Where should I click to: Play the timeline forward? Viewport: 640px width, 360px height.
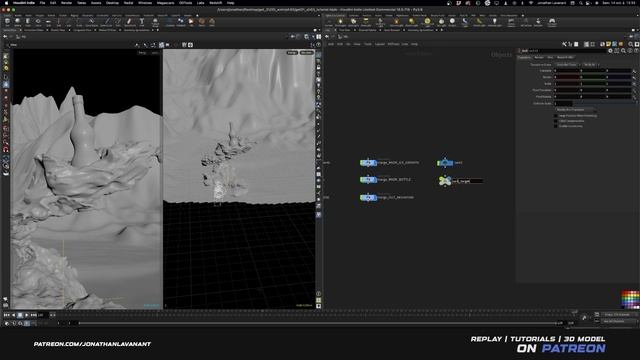[27, 315]
